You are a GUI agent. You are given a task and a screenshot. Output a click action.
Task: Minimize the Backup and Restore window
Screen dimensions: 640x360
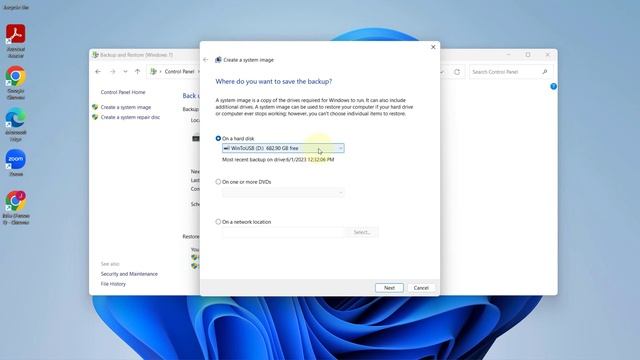(509, 54)
